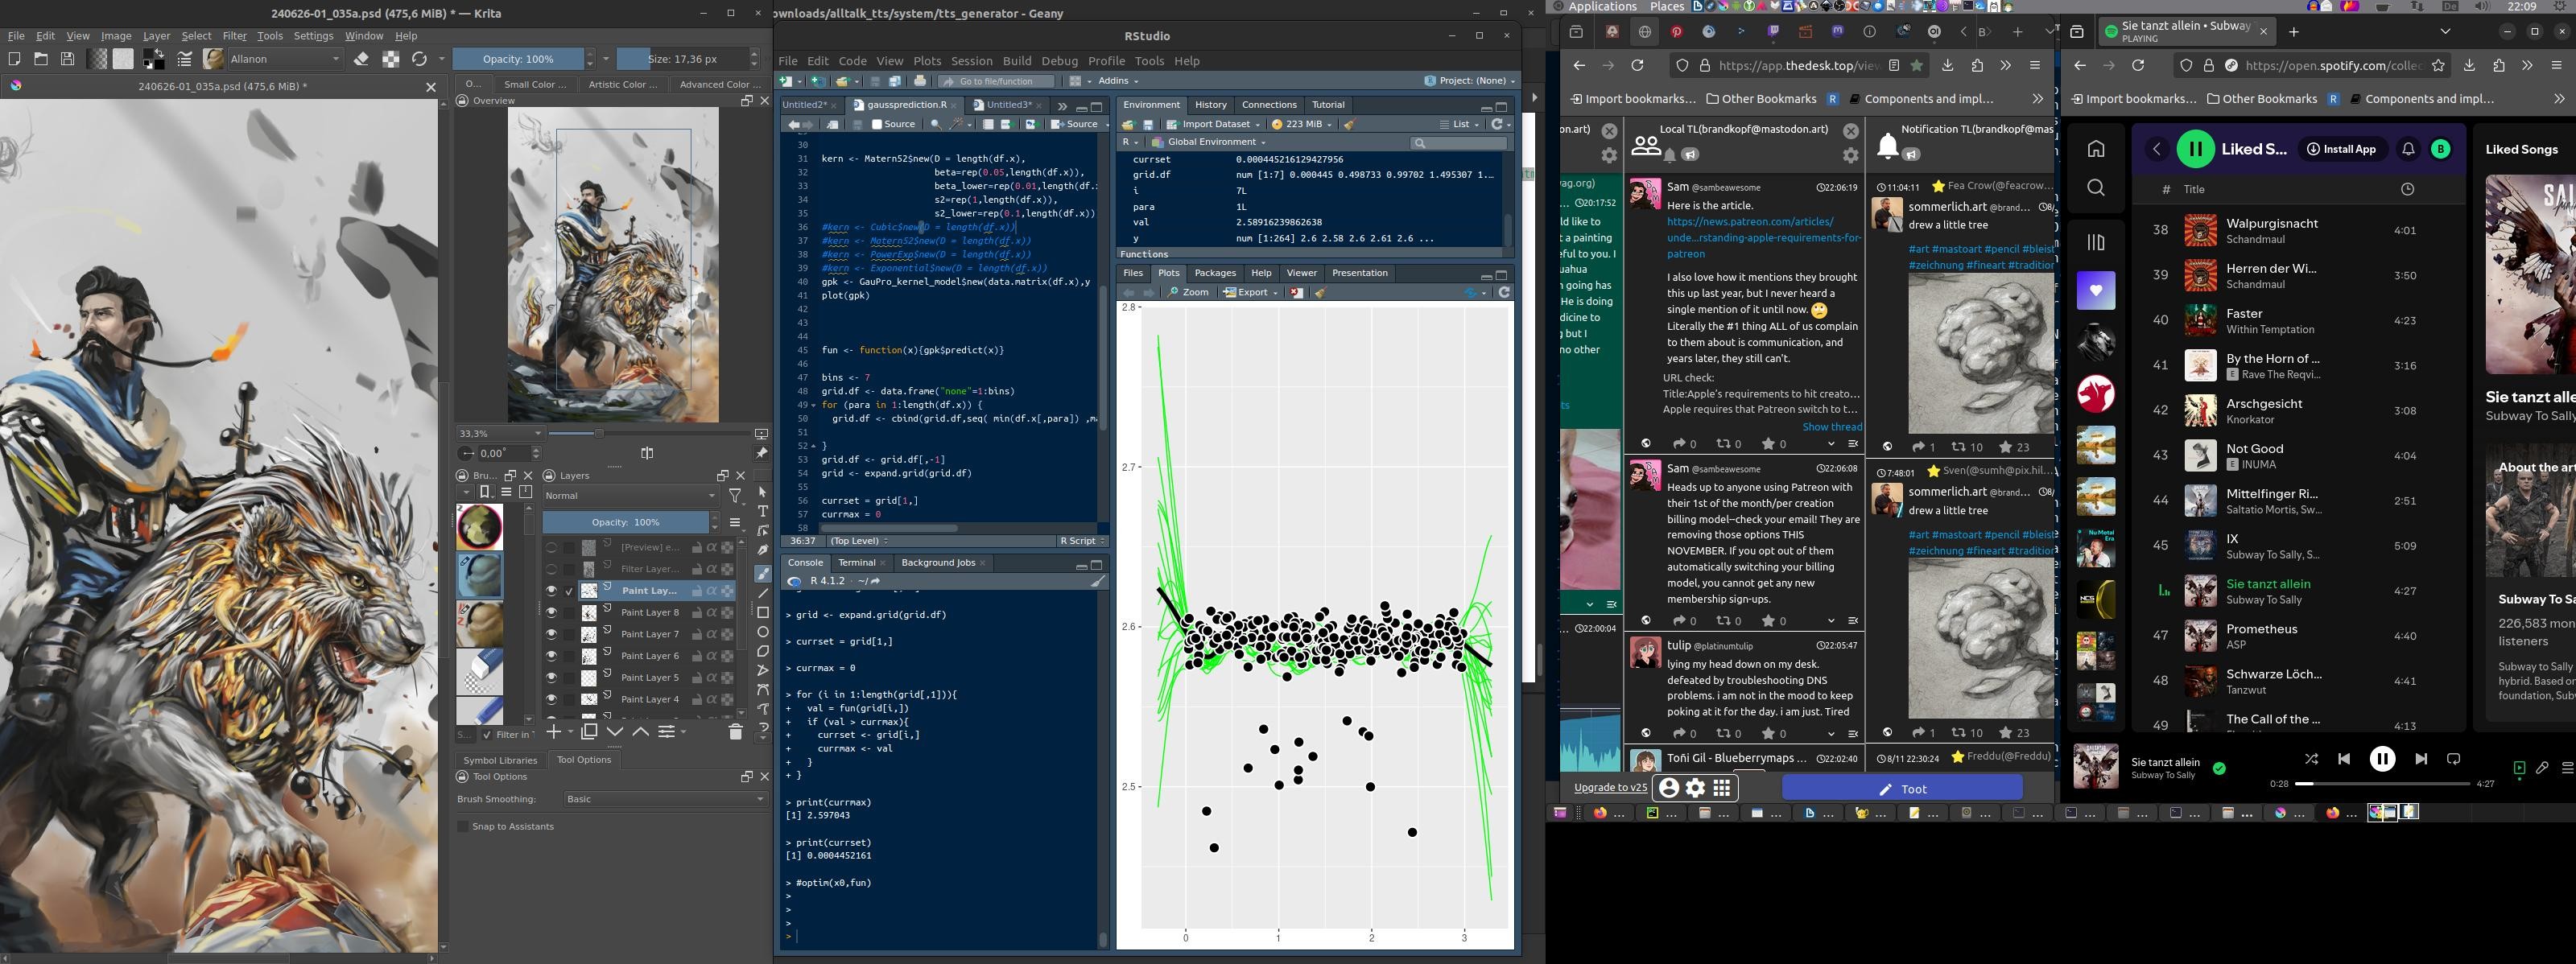
Task: Click Reload Original Preset icon in Krita
Action: click(x=419, y=59)
